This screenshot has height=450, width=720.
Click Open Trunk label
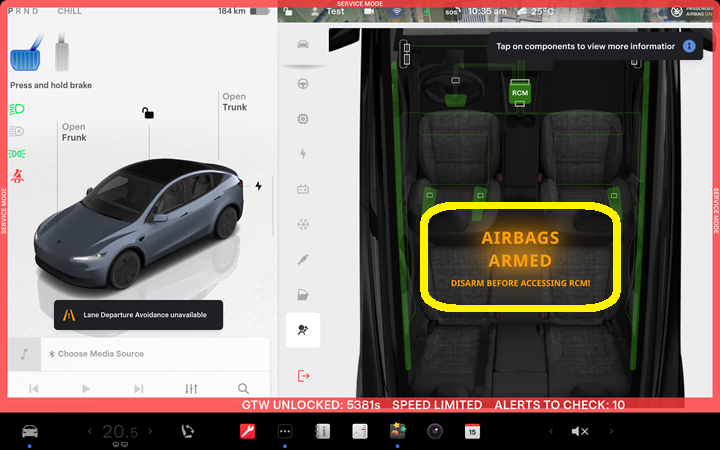pos(233,103)
